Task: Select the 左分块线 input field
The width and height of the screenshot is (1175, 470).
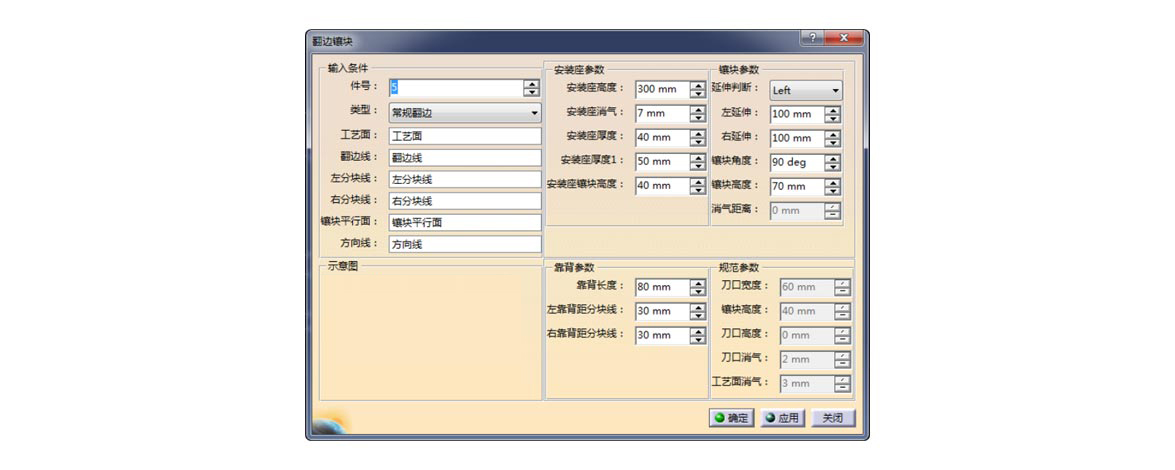Action: [464, 180]
